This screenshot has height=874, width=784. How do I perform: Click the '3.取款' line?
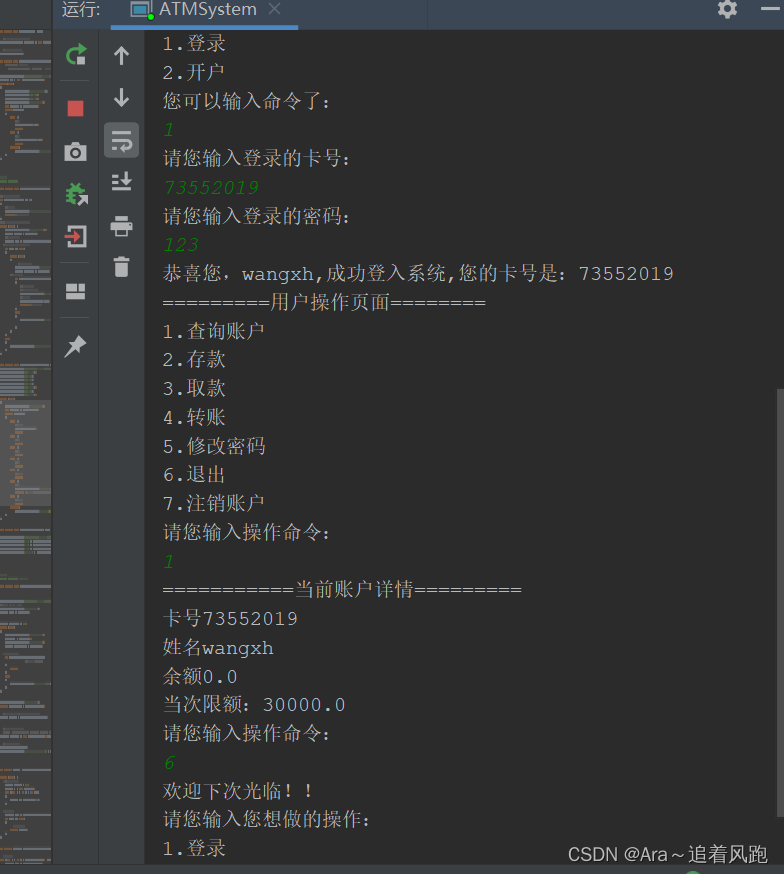tap(194, 389)
